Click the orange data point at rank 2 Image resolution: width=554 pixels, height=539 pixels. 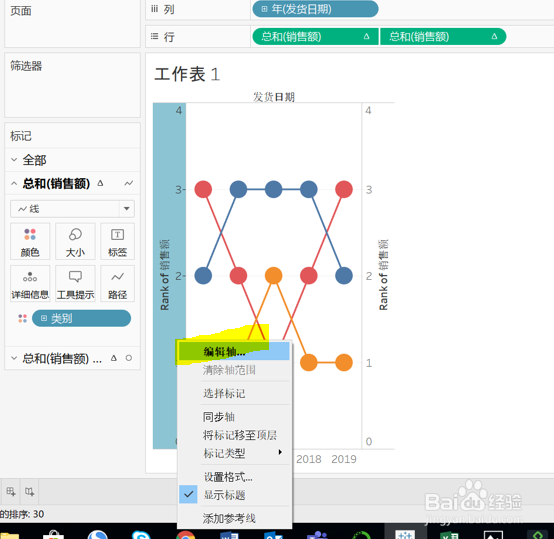pyautogui.click(x=273, y=276)
